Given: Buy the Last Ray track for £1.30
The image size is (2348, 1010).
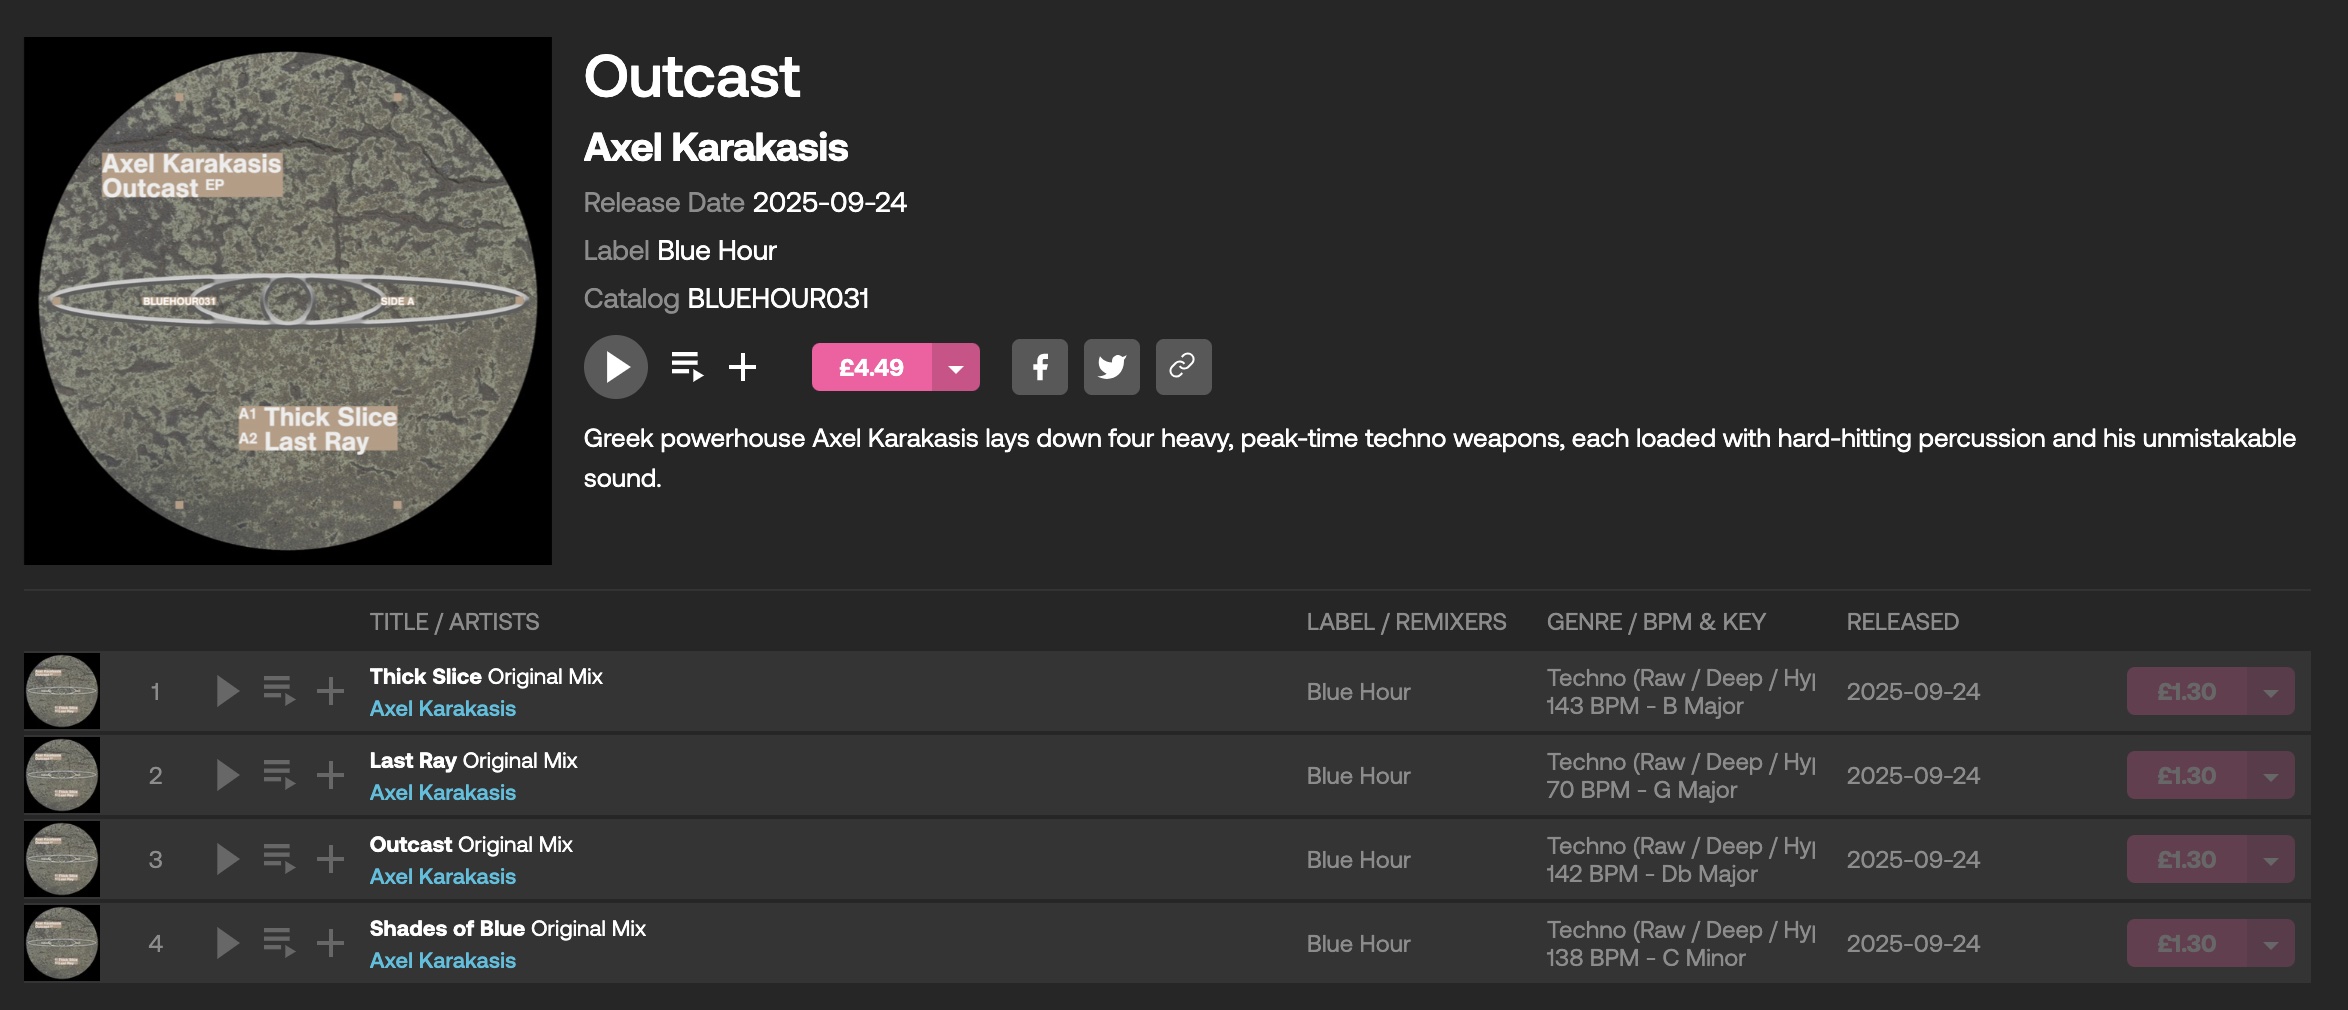Looking at the screenshot, I should click(2186, 776).
